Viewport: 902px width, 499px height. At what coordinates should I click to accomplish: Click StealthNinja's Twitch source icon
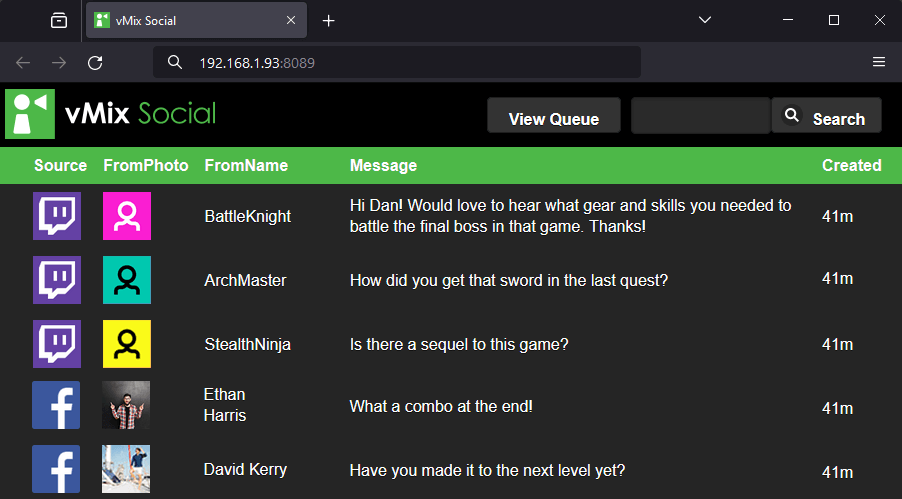pyautogui.click(x=57, y=344)
